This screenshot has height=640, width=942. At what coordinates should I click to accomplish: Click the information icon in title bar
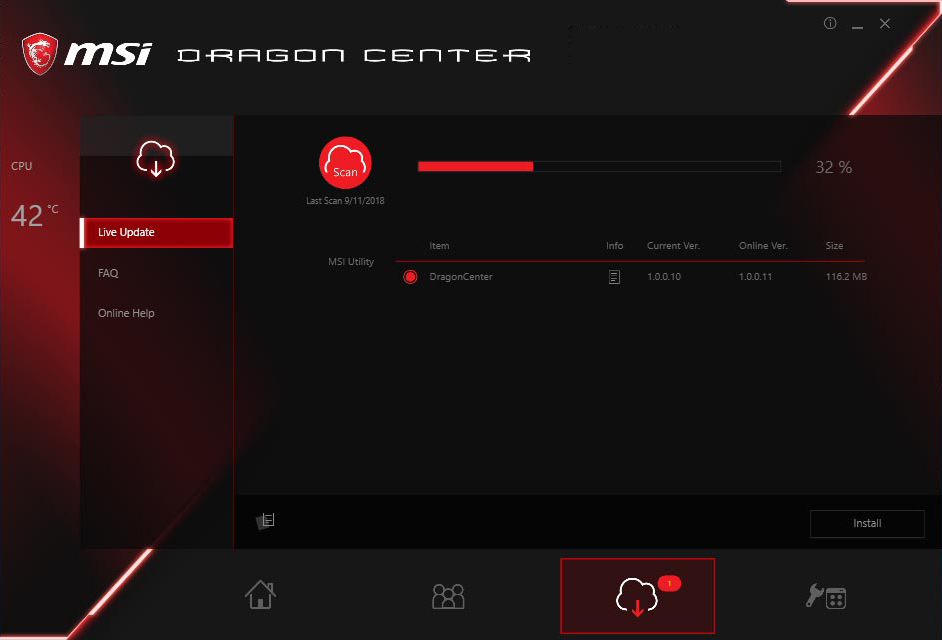pos(830,24)
